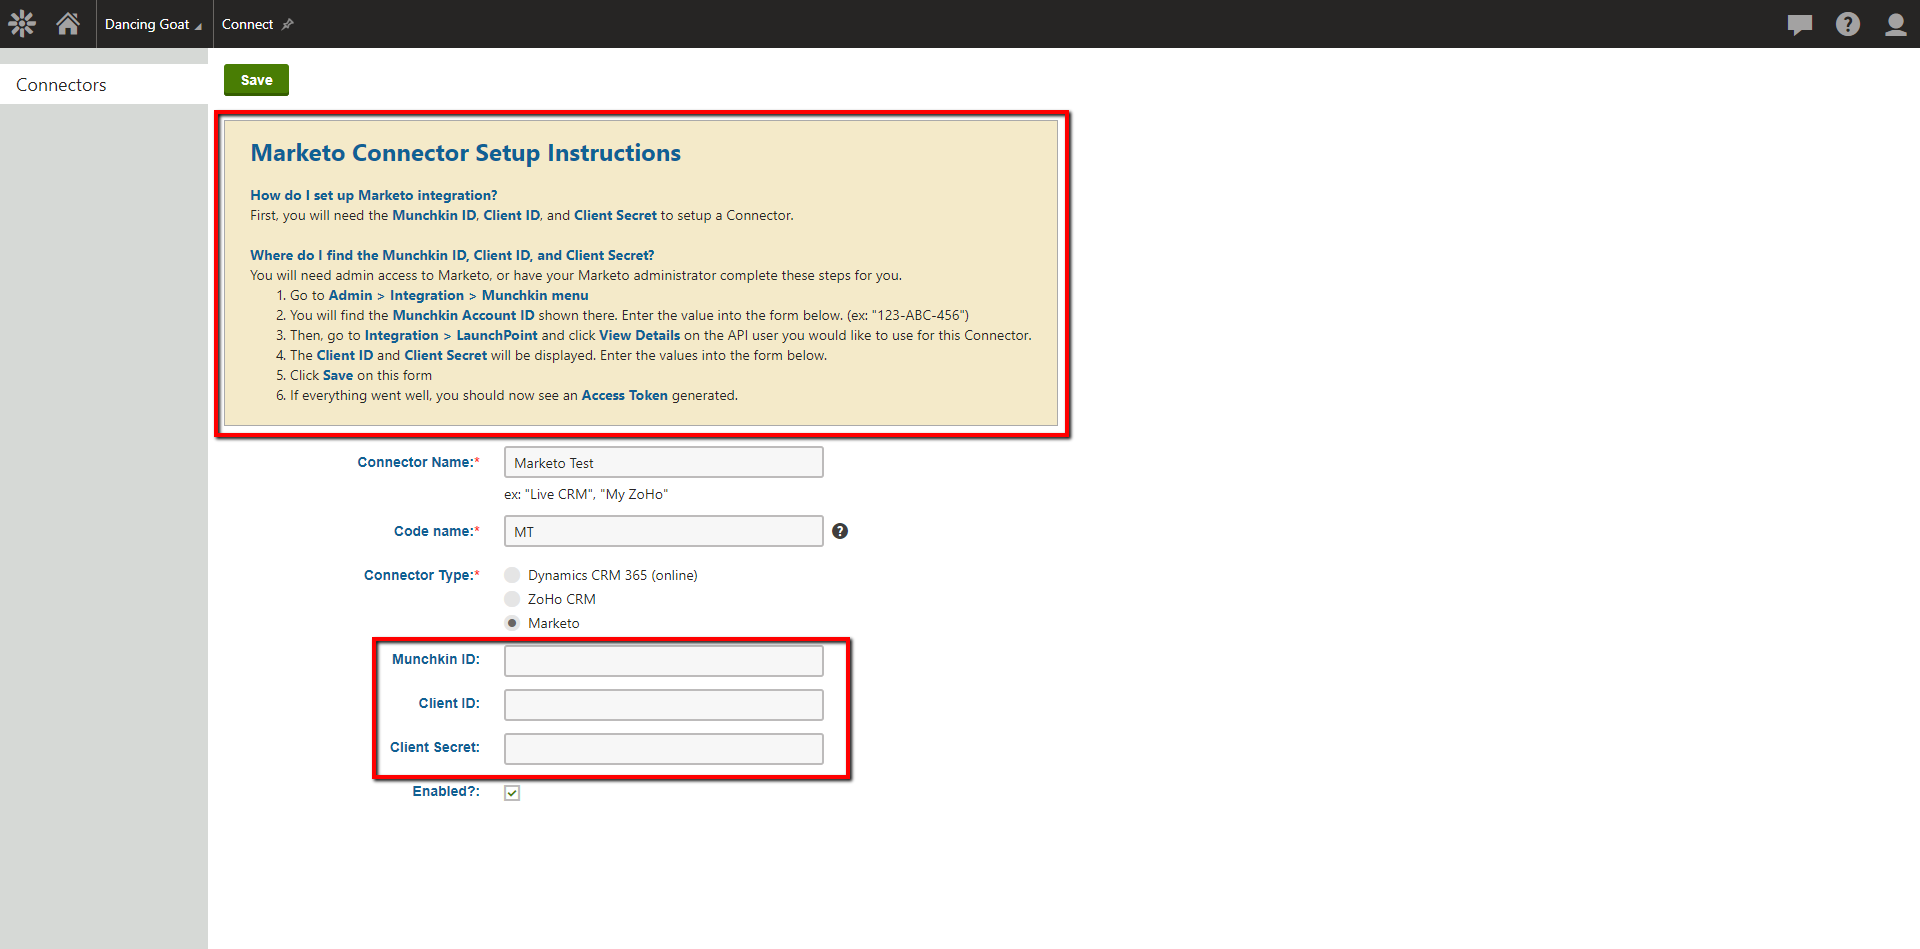Select Connectors in the left menu
Image resolution: width=1920 pixels, height=949 pixels.
[x=104, y=85]
